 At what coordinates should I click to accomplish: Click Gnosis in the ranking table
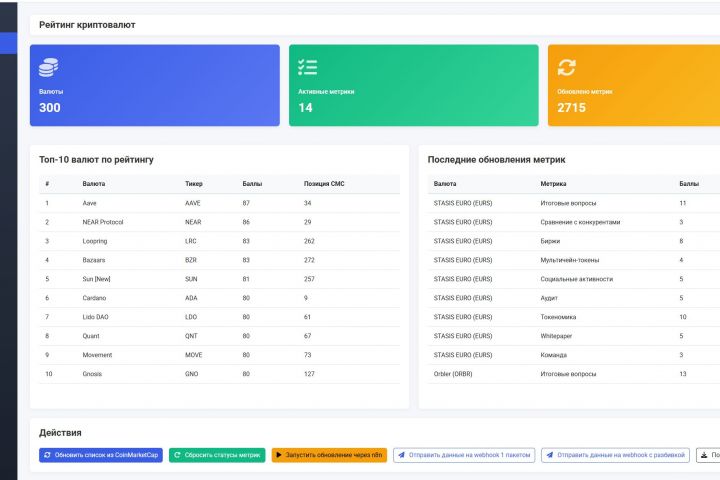point(92,374)
